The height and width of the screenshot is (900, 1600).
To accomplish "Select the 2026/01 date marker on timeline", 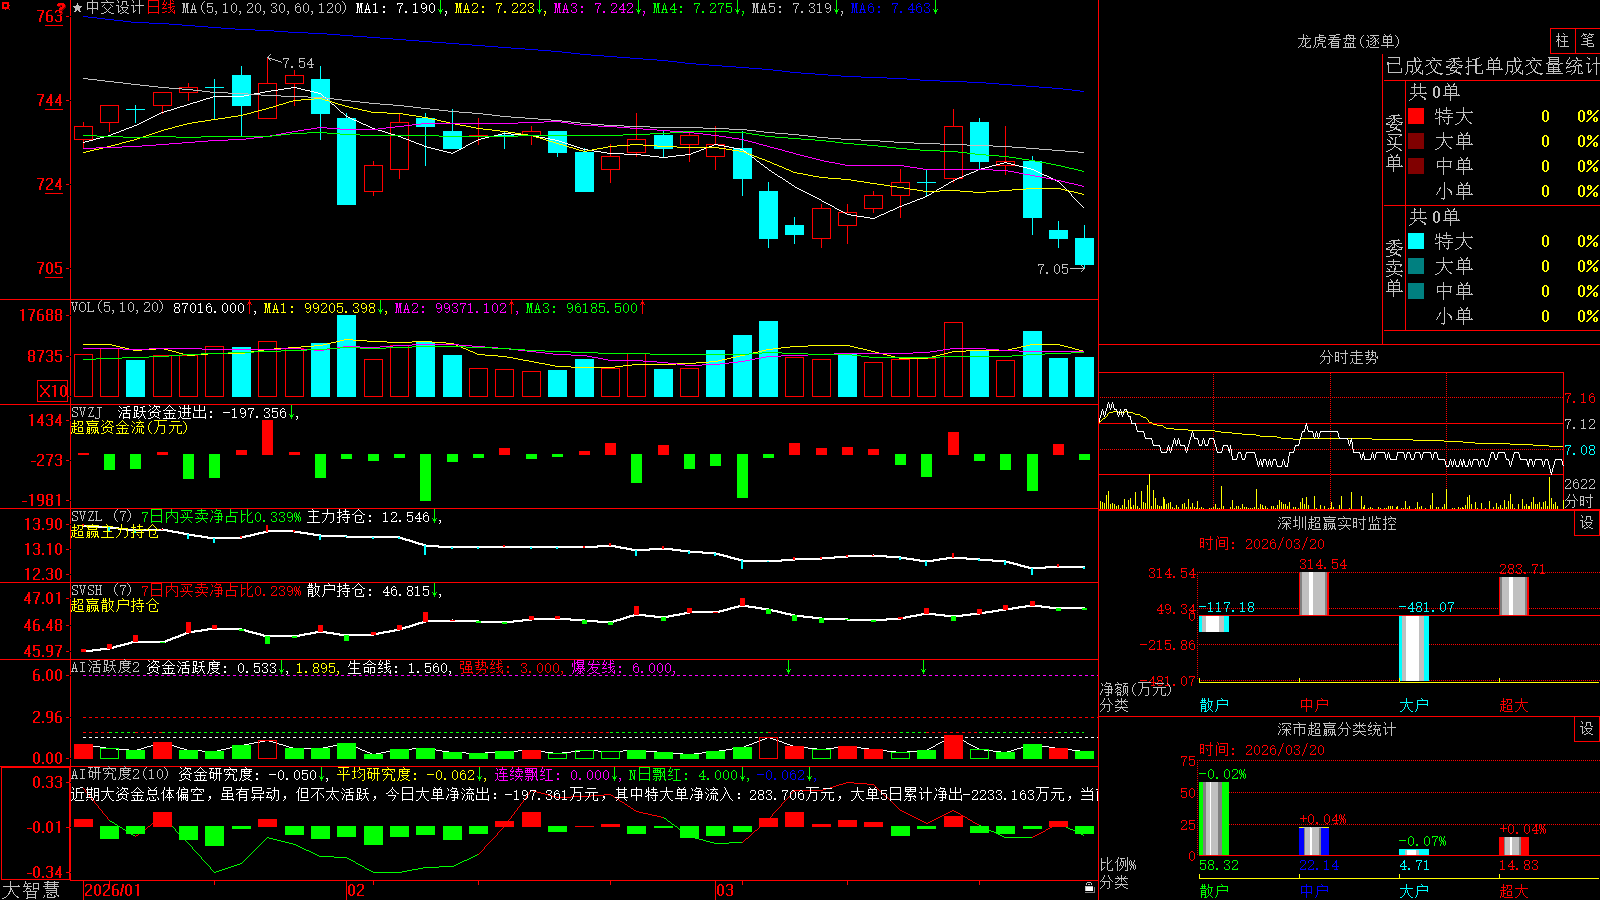I will pyautogui.click(x=113, y=890).
